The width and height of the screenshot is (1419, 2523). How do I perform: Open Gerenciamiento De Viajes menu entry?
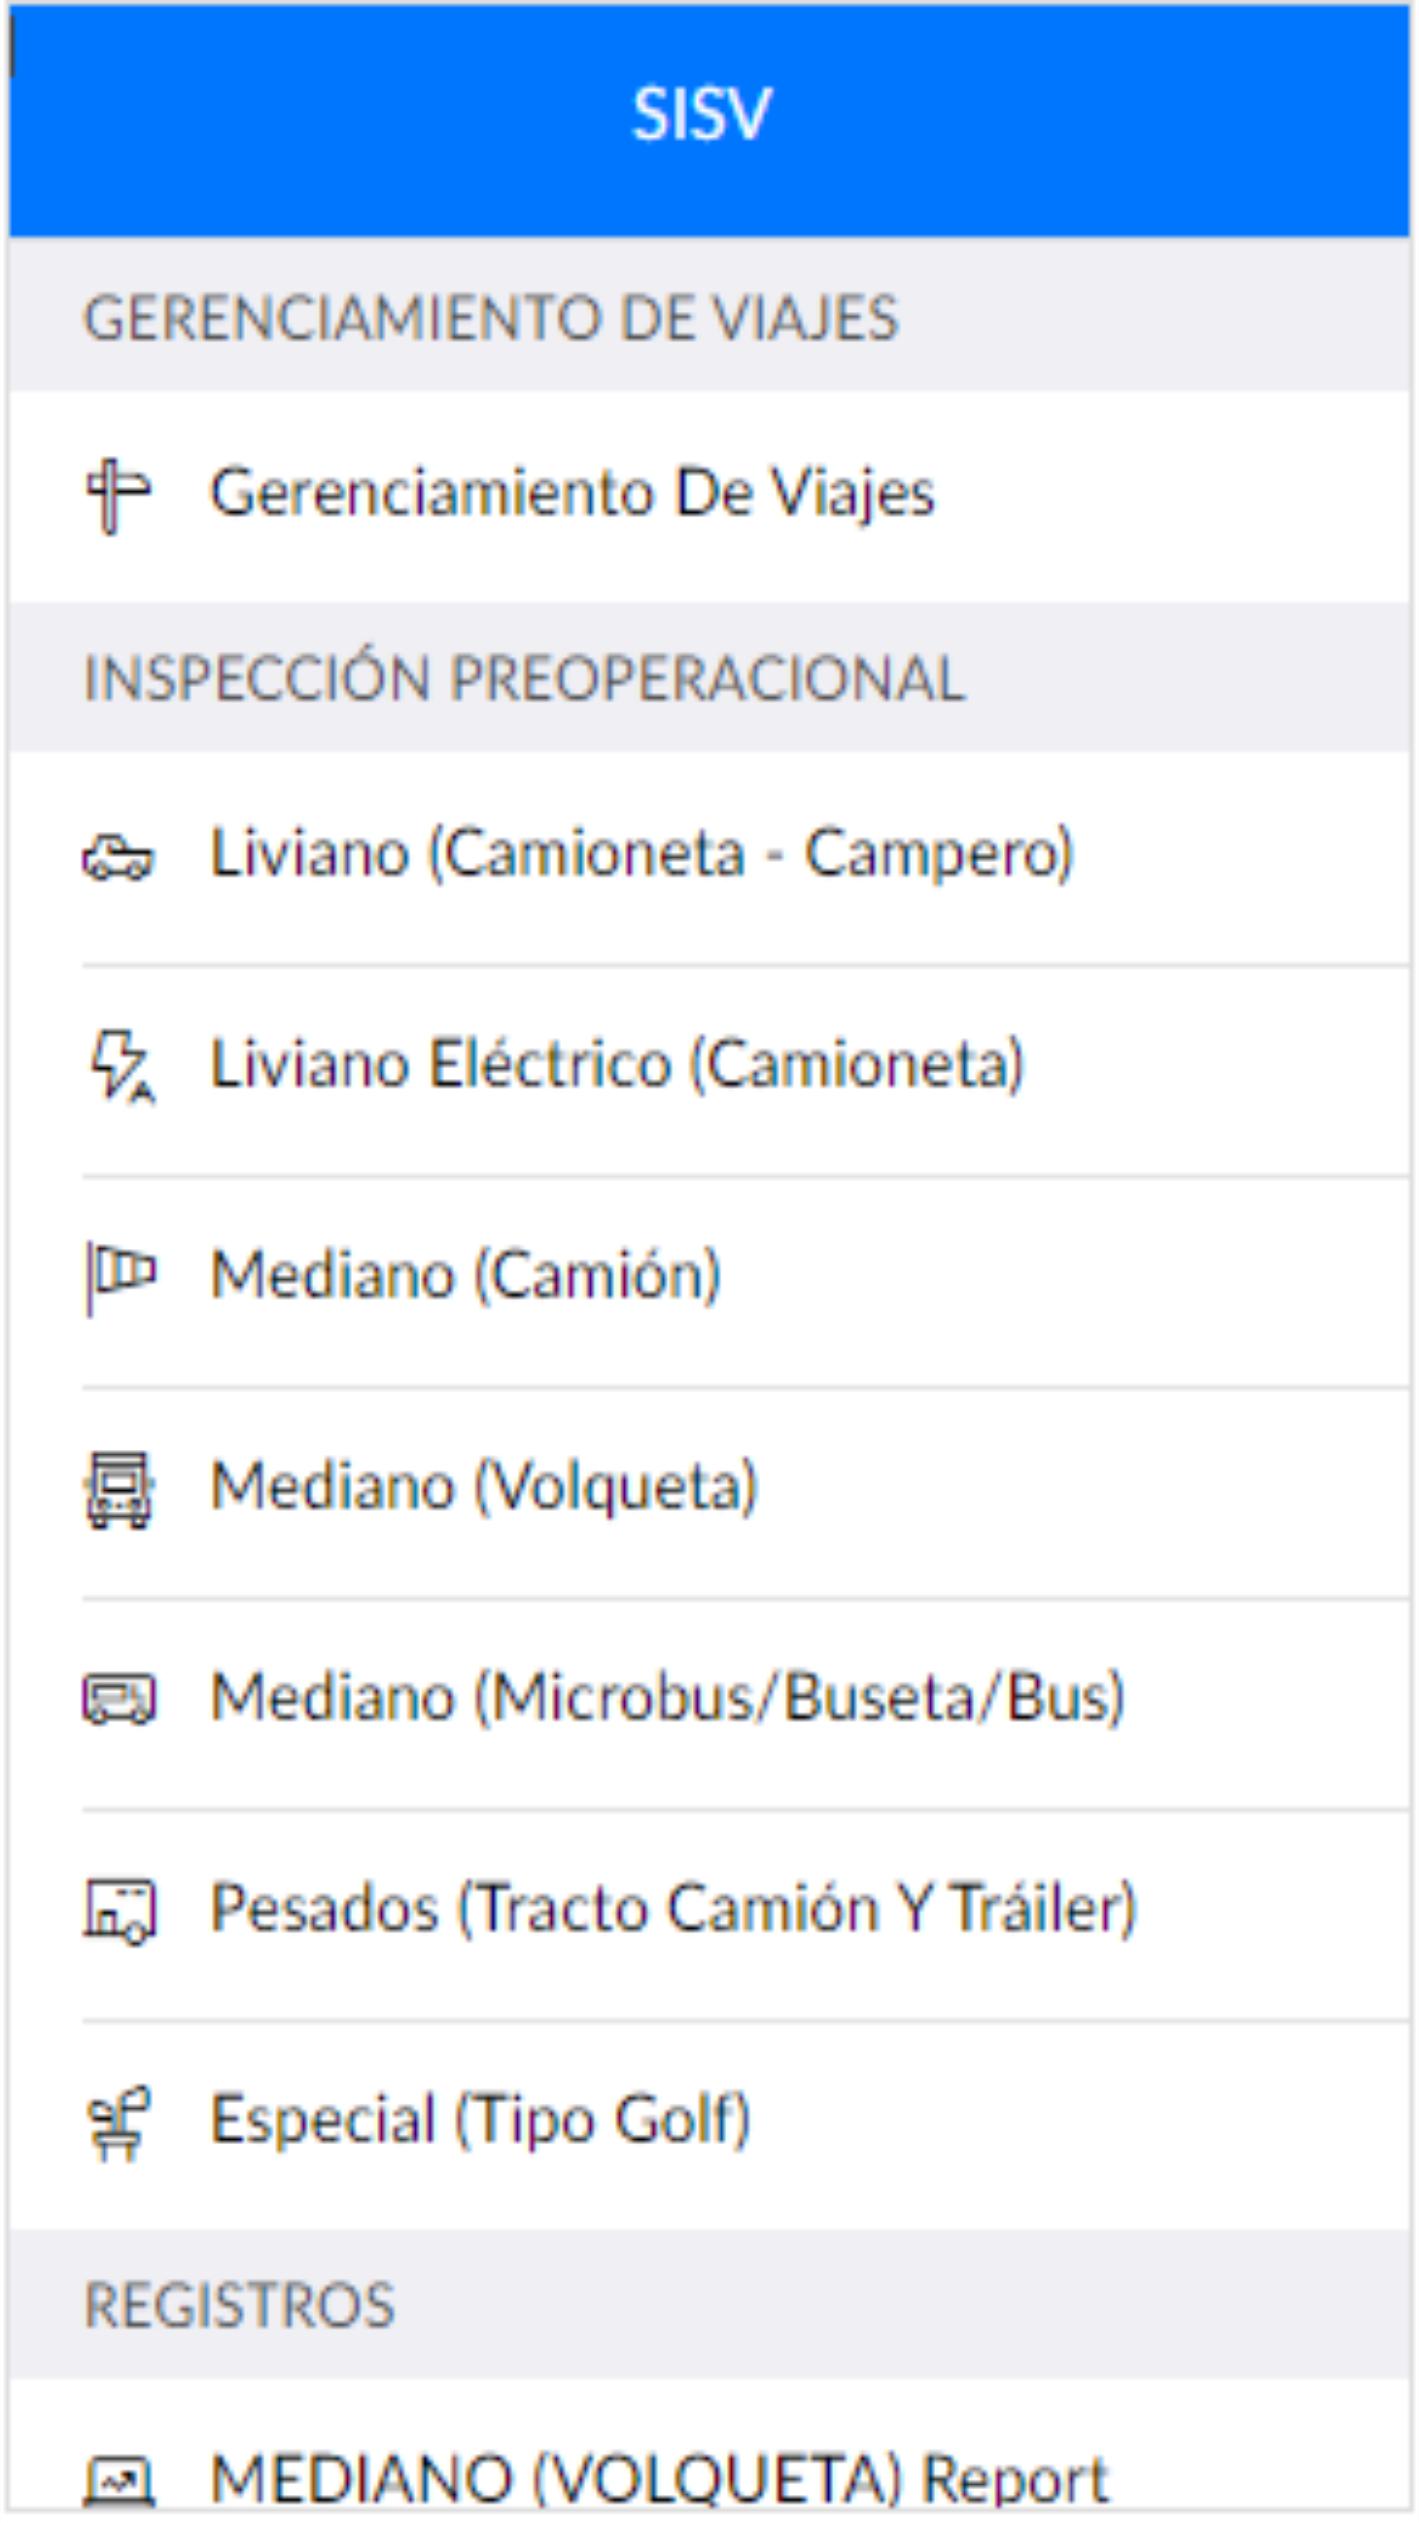(x=709, y=496)
